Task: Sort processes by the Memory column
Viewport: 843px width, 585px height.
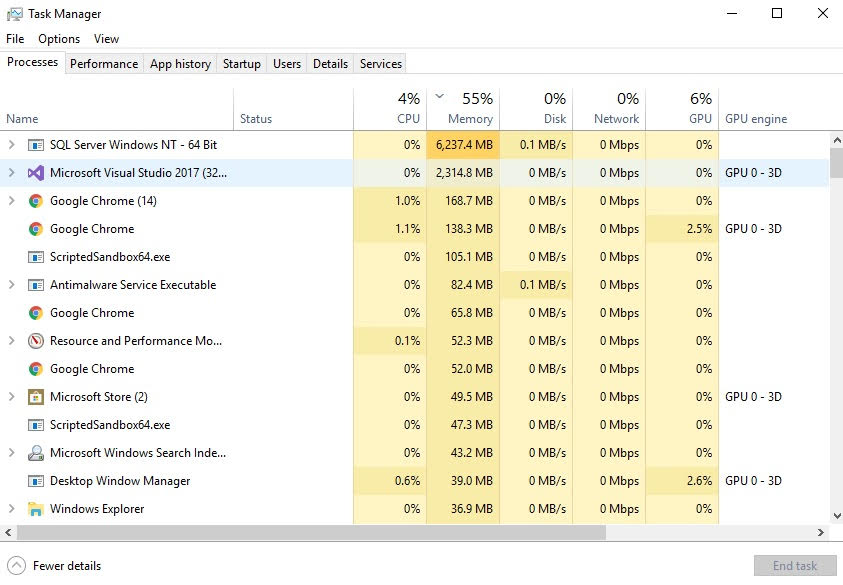Action: tap(470, 118)
